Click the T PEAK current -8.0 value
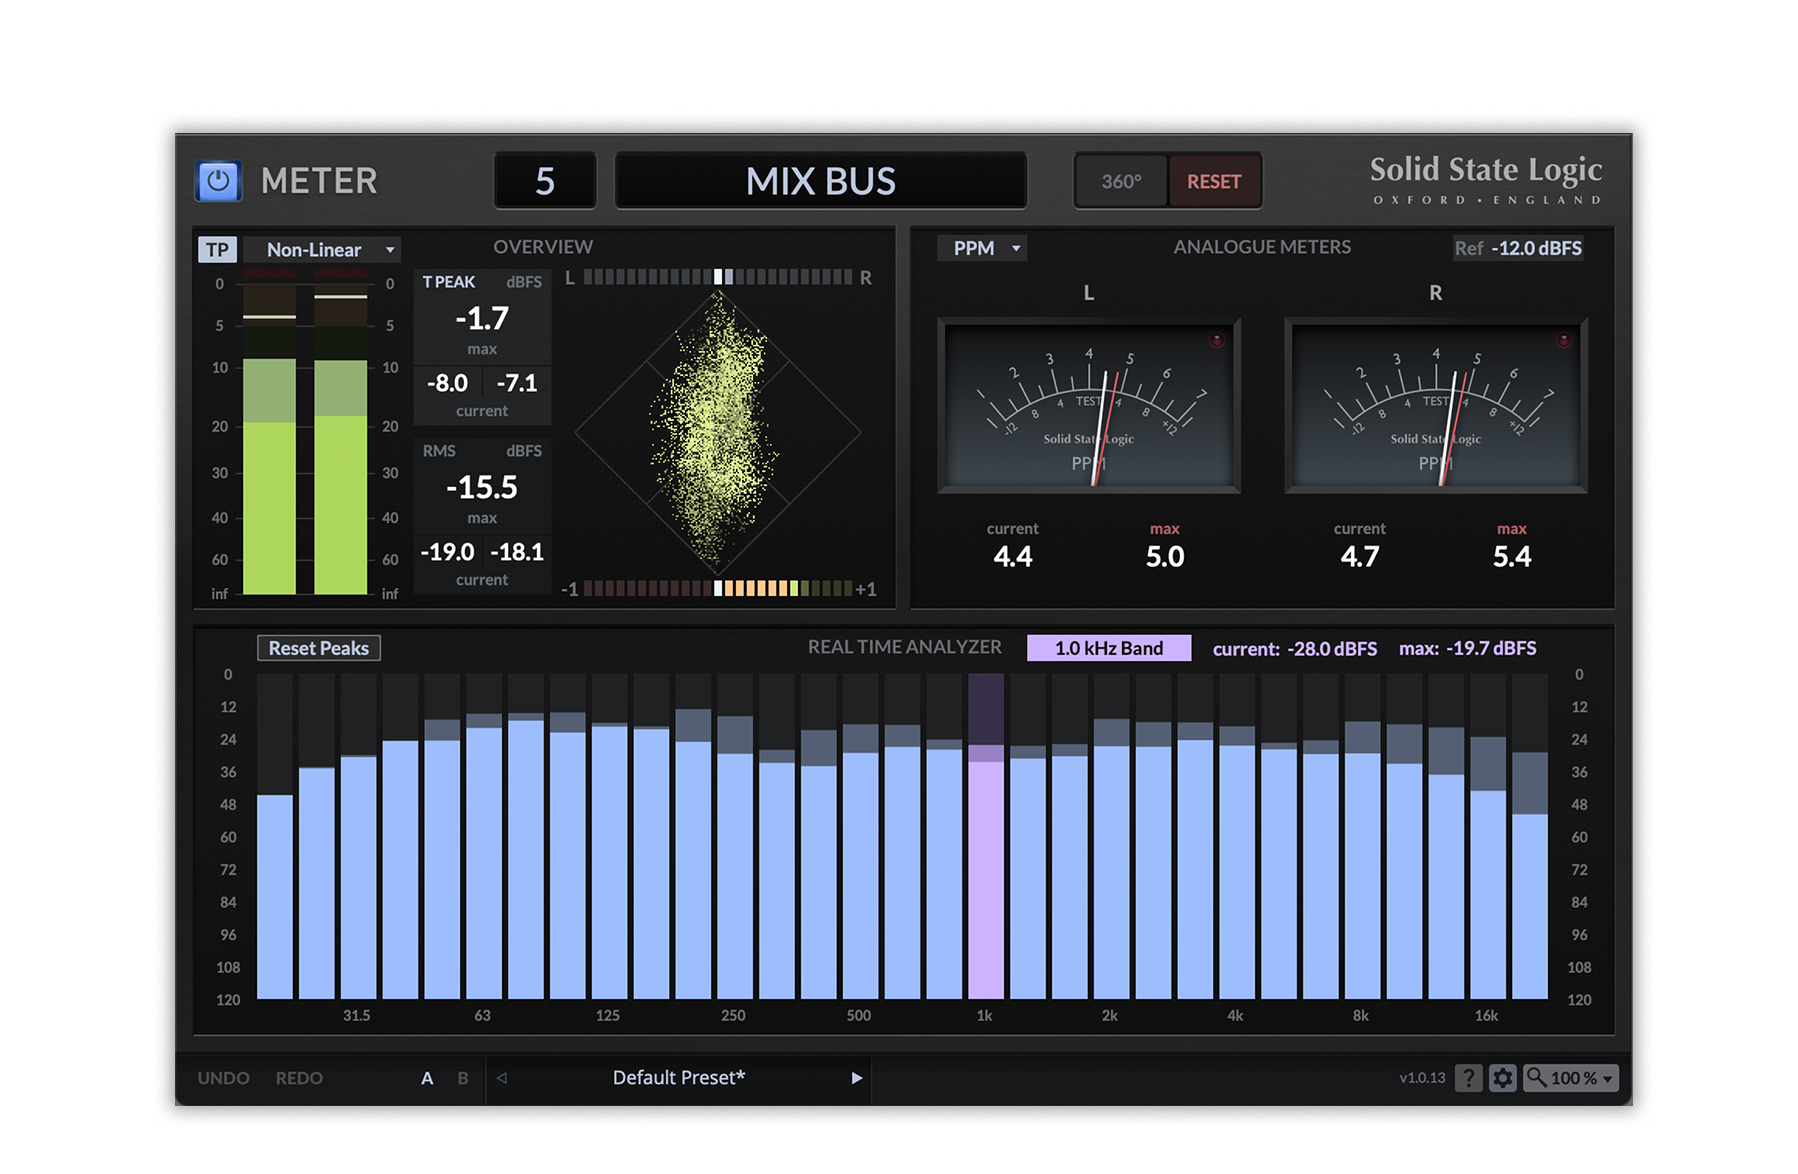 tap(447, 383)
